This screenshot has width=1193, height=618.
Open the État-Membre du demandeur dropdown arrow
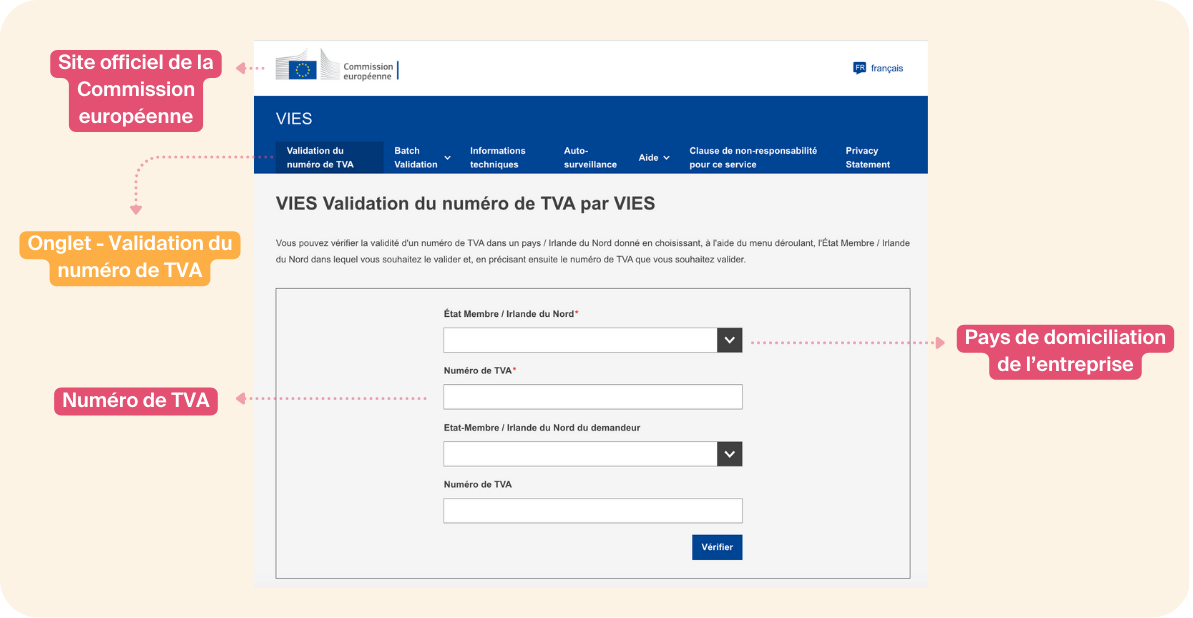(730, 454)
